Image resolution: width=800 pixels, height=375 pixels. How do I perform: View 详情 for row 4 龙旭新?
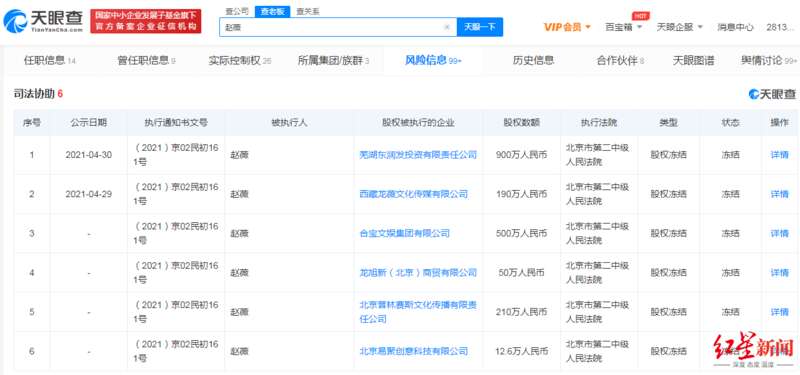click(779, 272)
